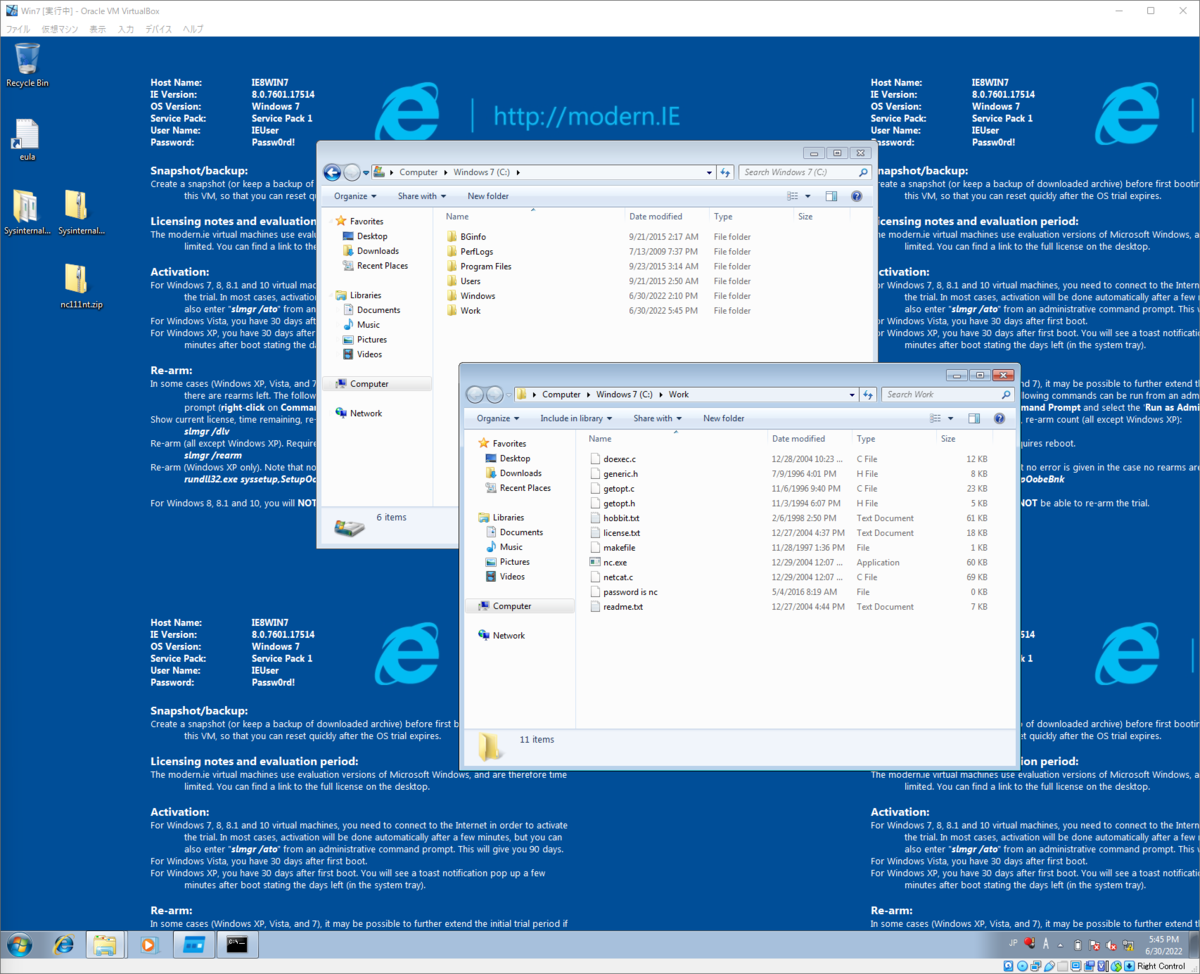Change view icon in the Work window
Viewport: 1200px width, 974px height.
coord(936,419)
